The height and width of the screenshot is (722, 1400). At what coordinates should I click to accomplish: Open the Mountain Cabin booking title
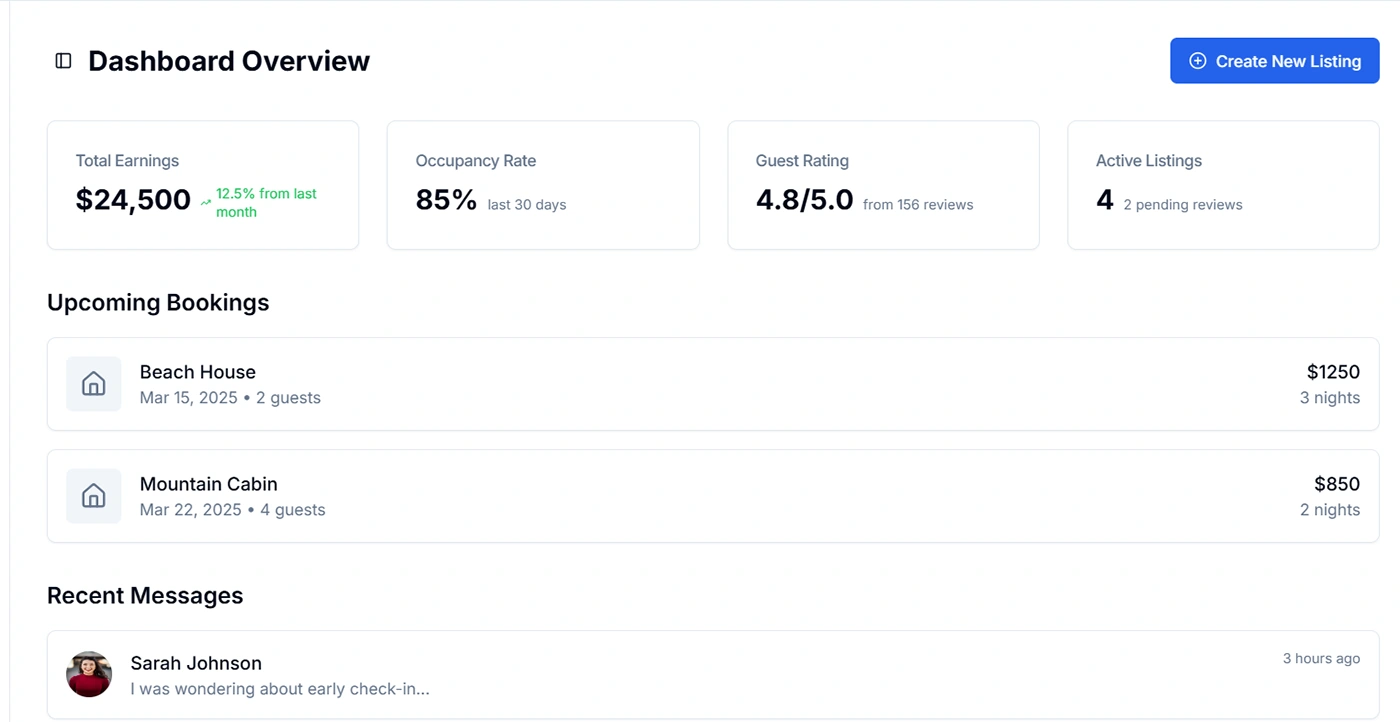(x=209, y=484)
